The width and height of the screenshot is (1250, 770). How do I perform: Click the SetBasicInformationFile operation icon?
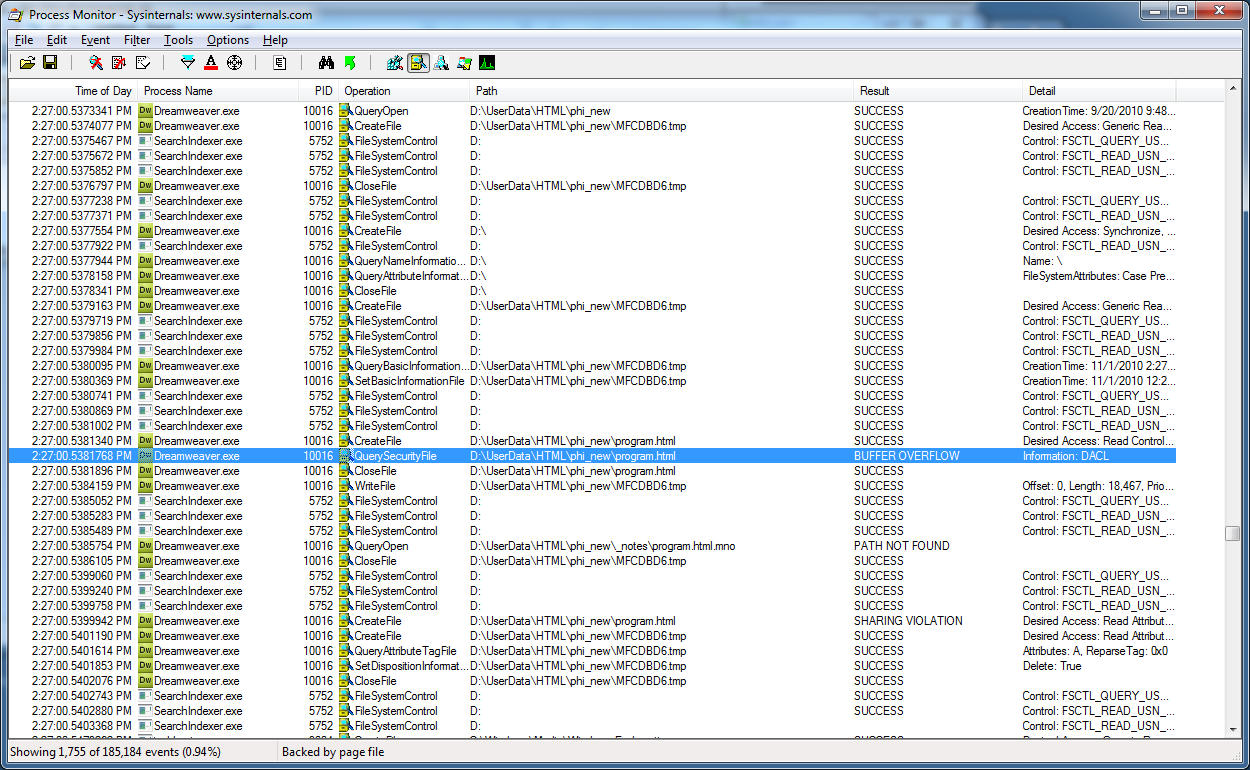(346, 381)
